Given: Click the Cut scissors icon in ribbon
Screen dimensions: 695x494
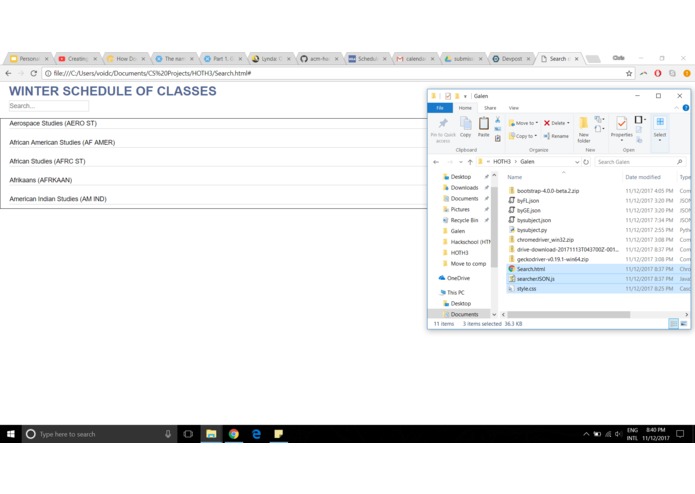Looking at the screenshot, I should tap(498, 120).
